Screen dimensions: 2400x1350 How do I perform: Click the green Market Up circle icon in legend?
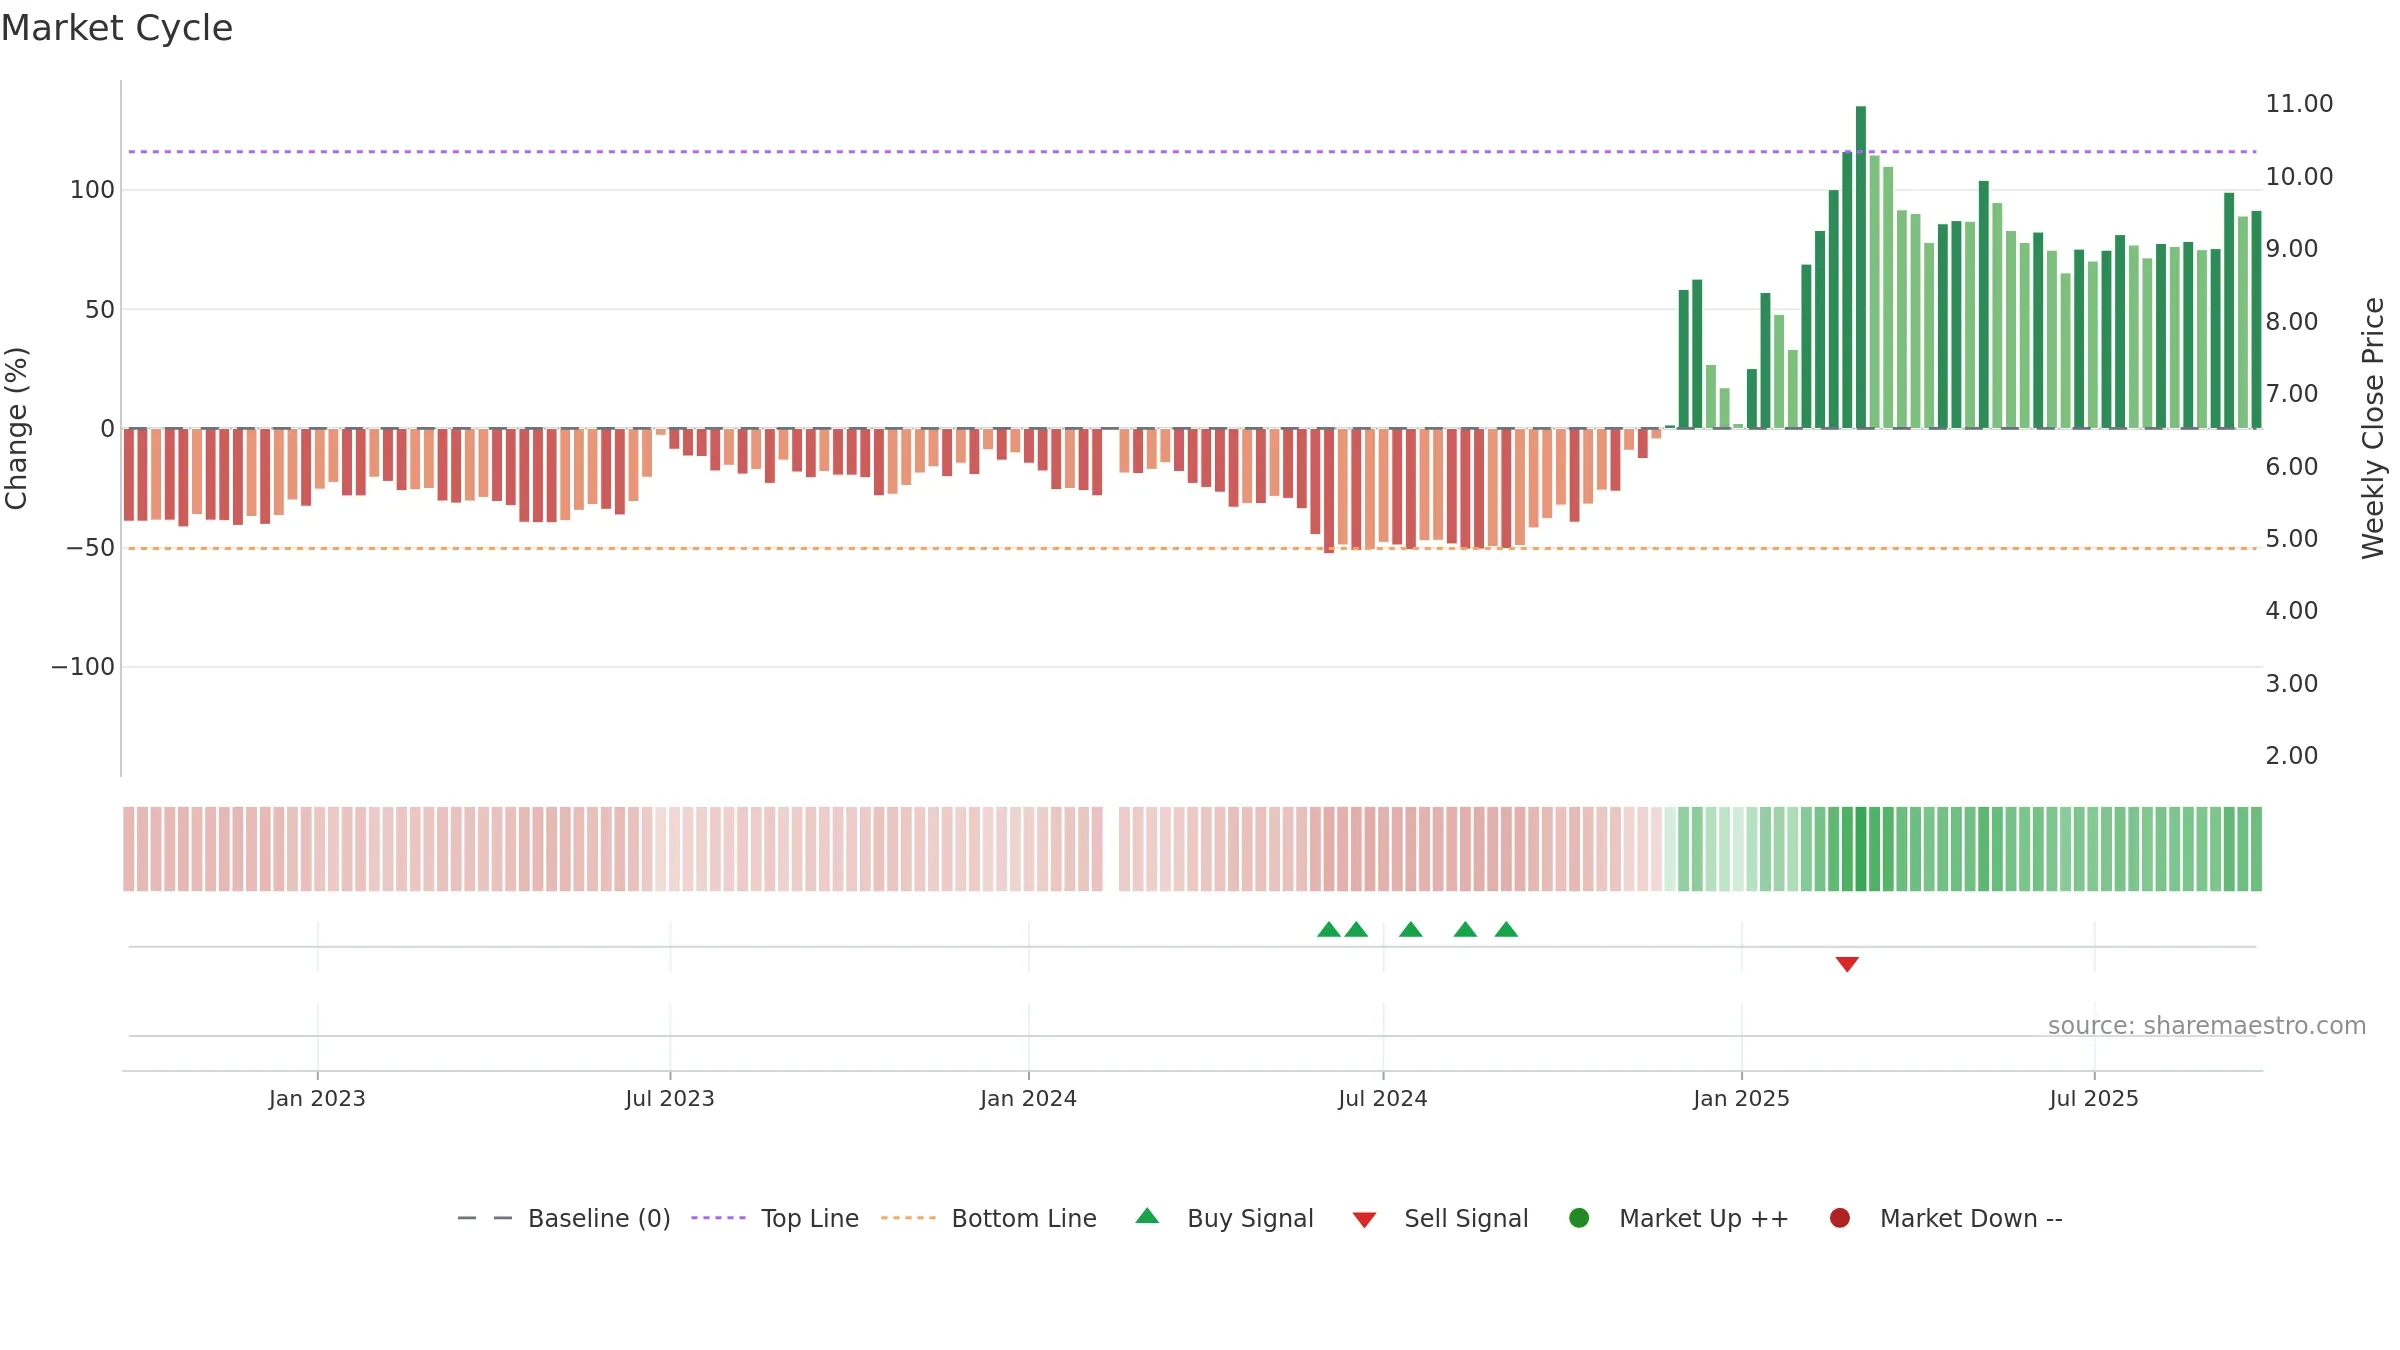point(1579,1218)
